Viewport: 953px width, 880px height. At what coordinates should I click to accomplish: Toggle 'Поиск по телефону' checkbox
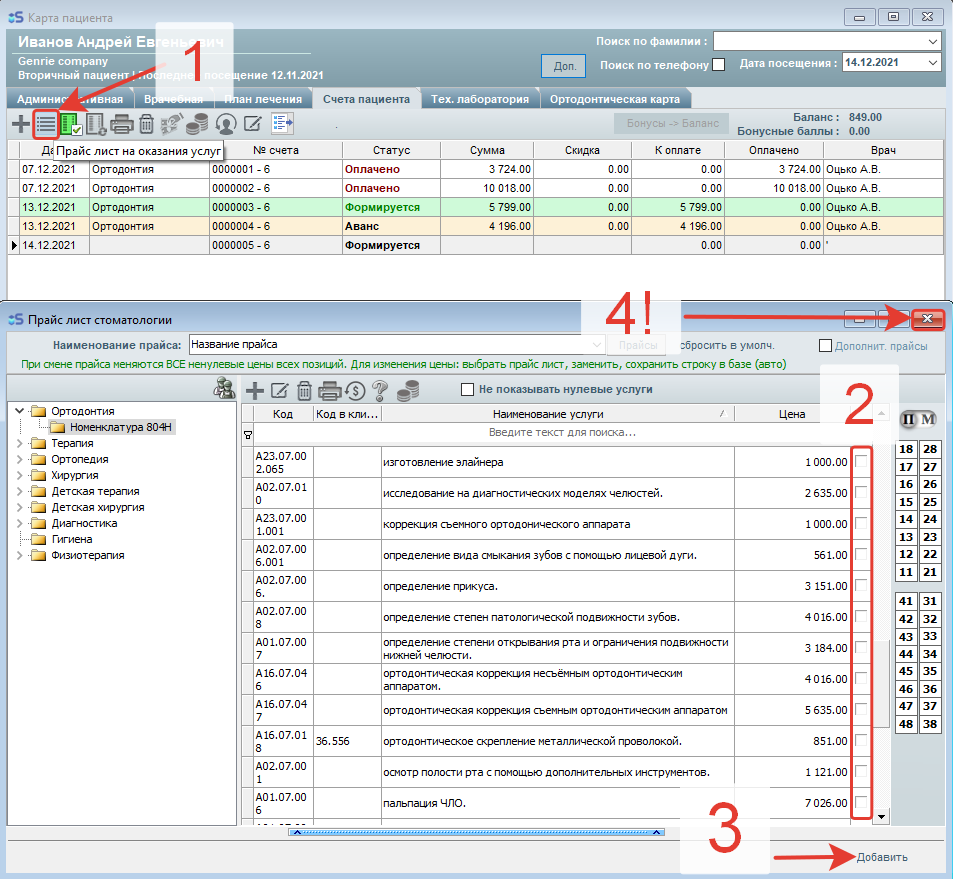click(x=718, y=65)
